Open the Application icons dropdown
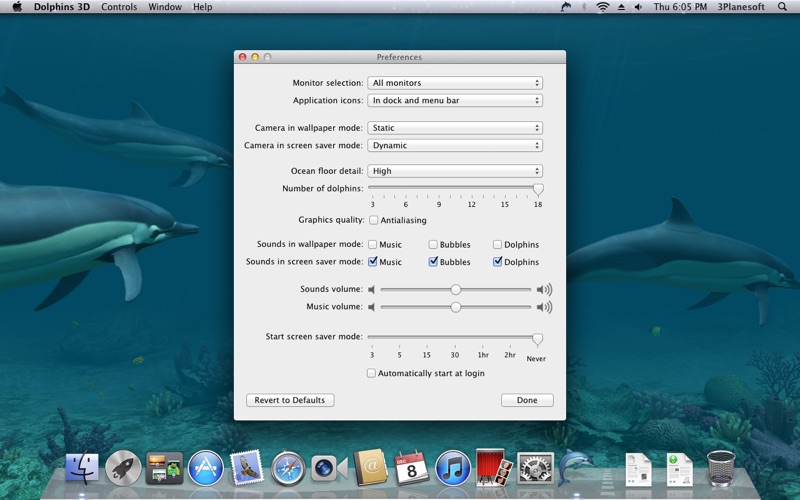 tap(455, 100)
